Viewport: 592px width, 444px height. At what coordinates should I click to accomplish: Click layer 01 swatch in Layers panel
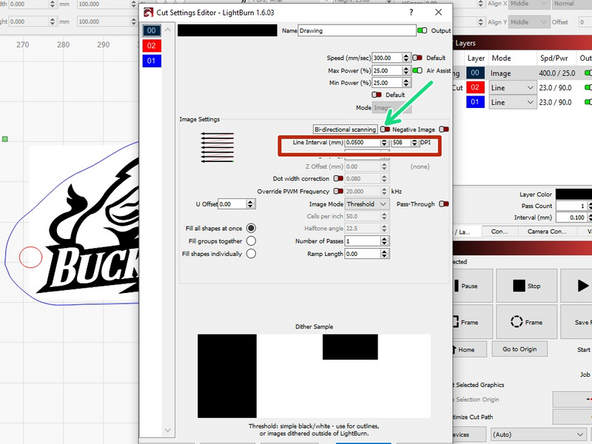pos(475,102)
